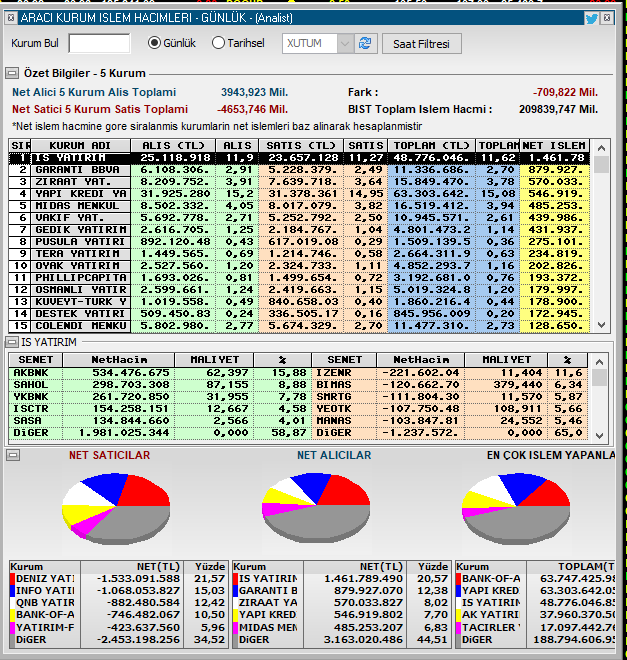Click the YEOTK sold stock row

[450, 409]
